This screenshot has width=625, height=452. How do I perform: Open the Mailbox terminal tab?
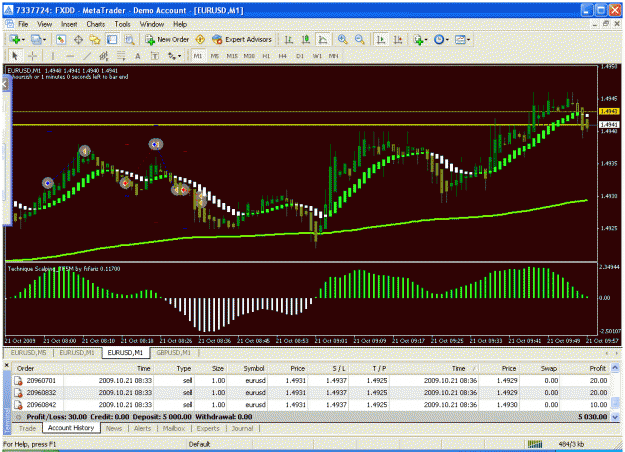[174, 428]
